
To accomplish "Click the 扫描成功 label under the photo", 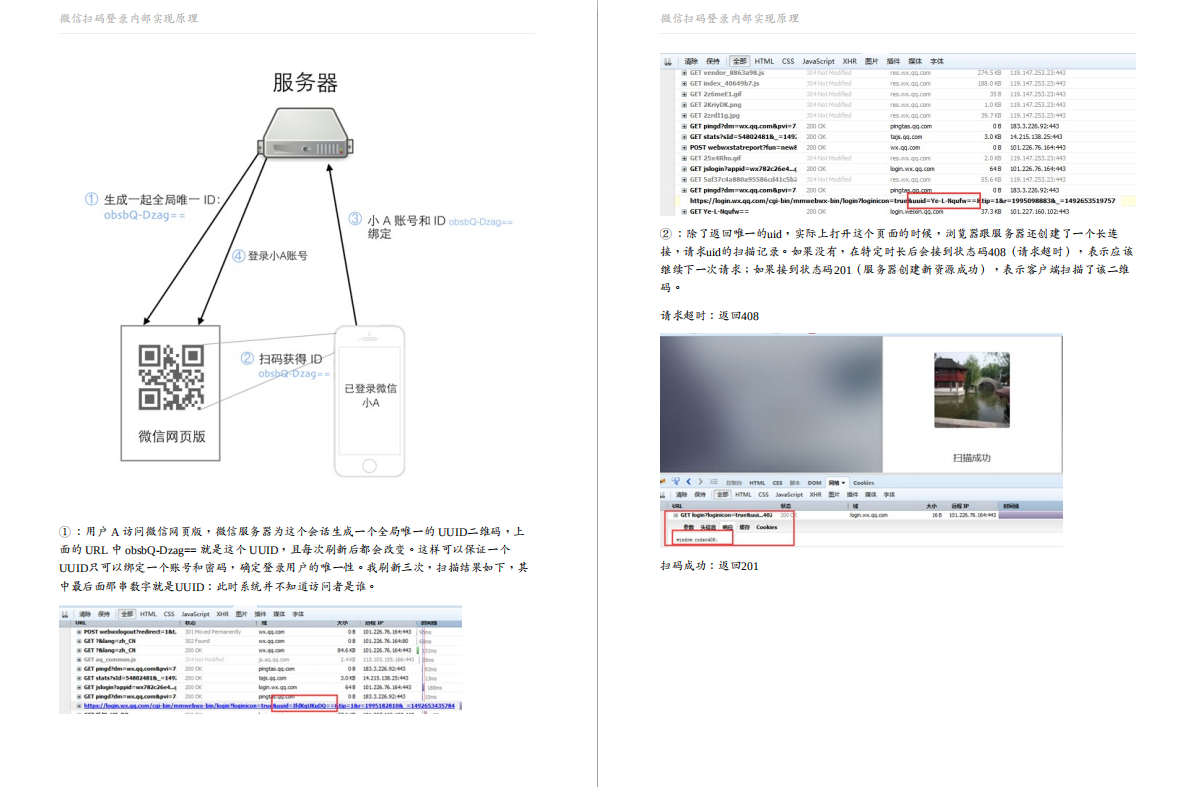I will [x=971, y=458].
